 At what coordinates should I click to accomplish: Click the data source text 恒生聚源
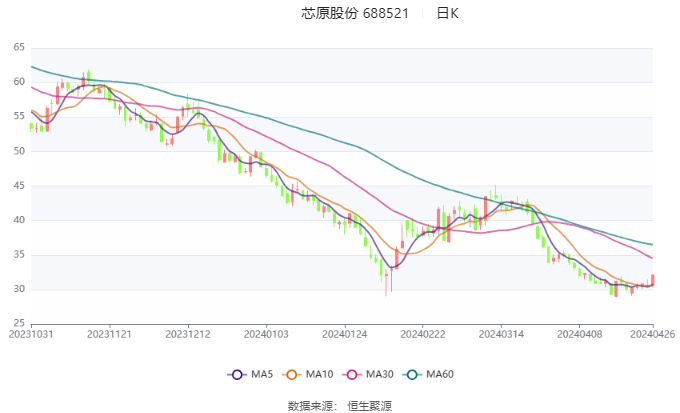(x=370, y=406)
